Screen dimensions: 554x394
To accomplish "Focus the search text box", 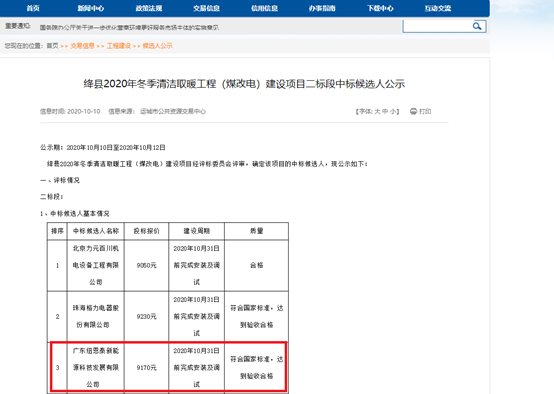I will point(437,26).
